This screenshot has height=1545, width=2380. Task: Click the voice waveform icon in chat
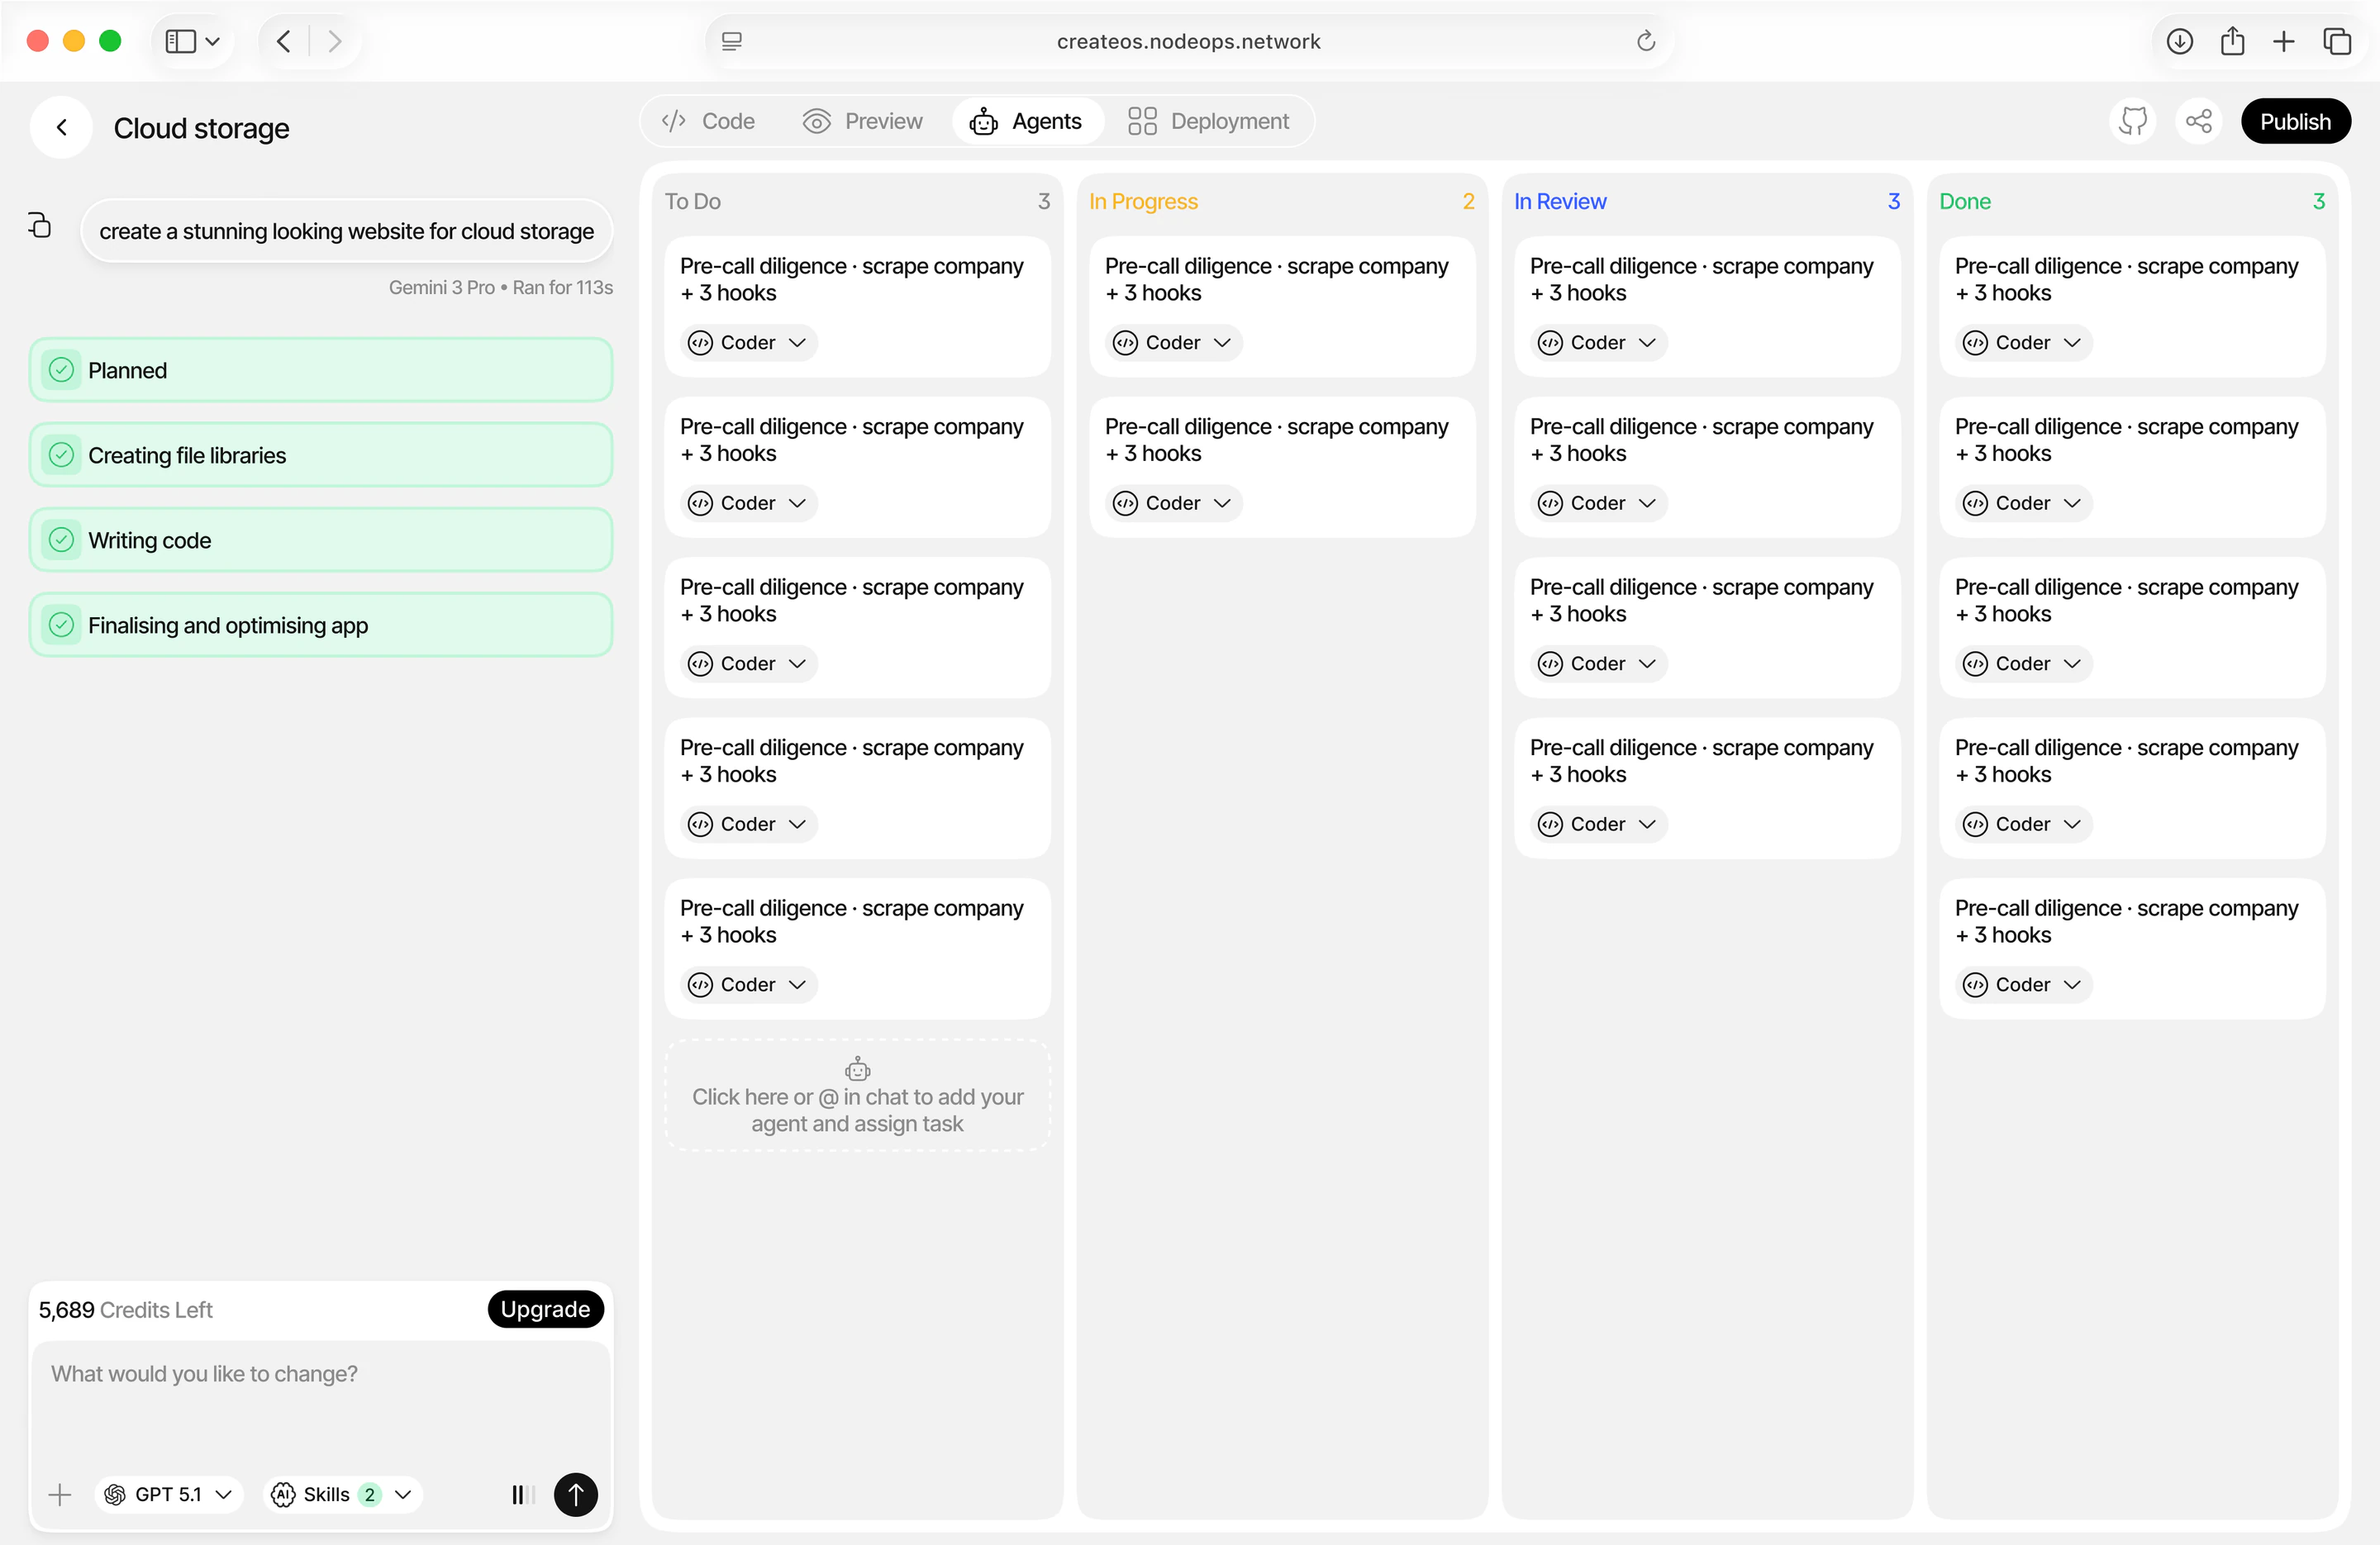(523, 1494)
